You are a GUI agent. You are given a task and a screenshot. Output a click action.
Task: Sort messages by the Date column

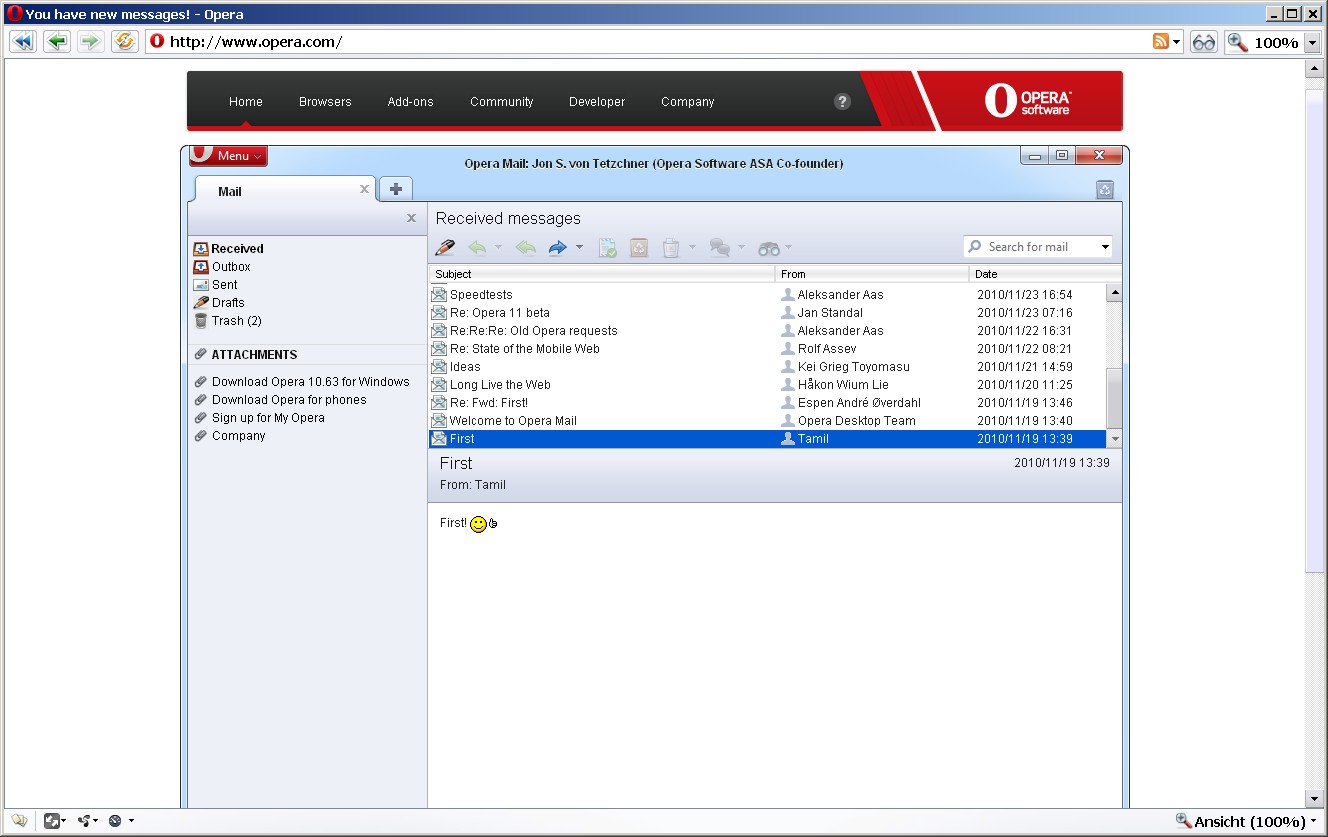point(987,273)
